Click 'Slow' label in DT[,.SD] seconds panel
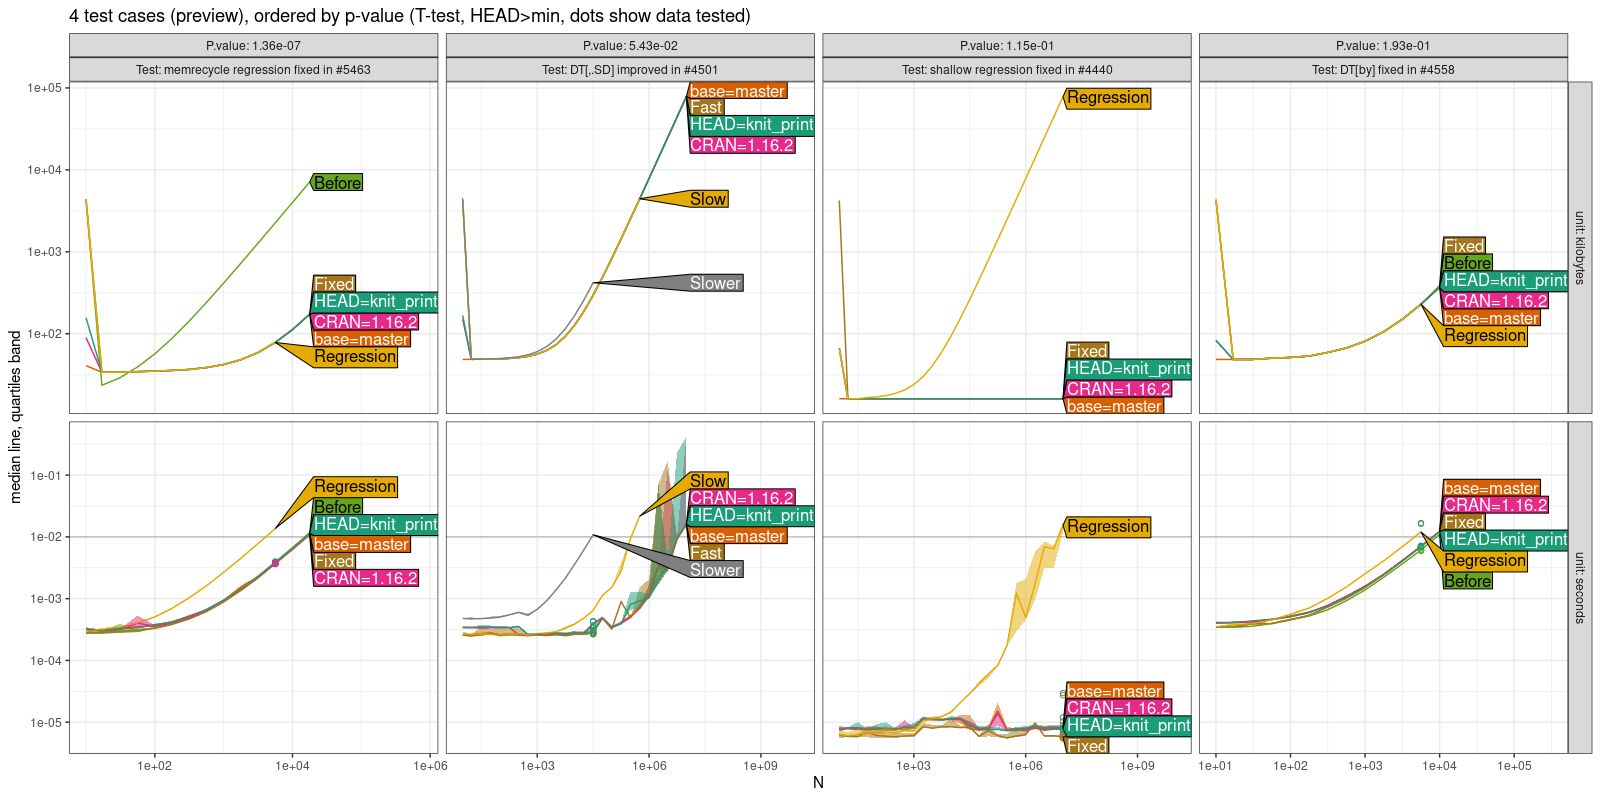 (x=708, y=481)
